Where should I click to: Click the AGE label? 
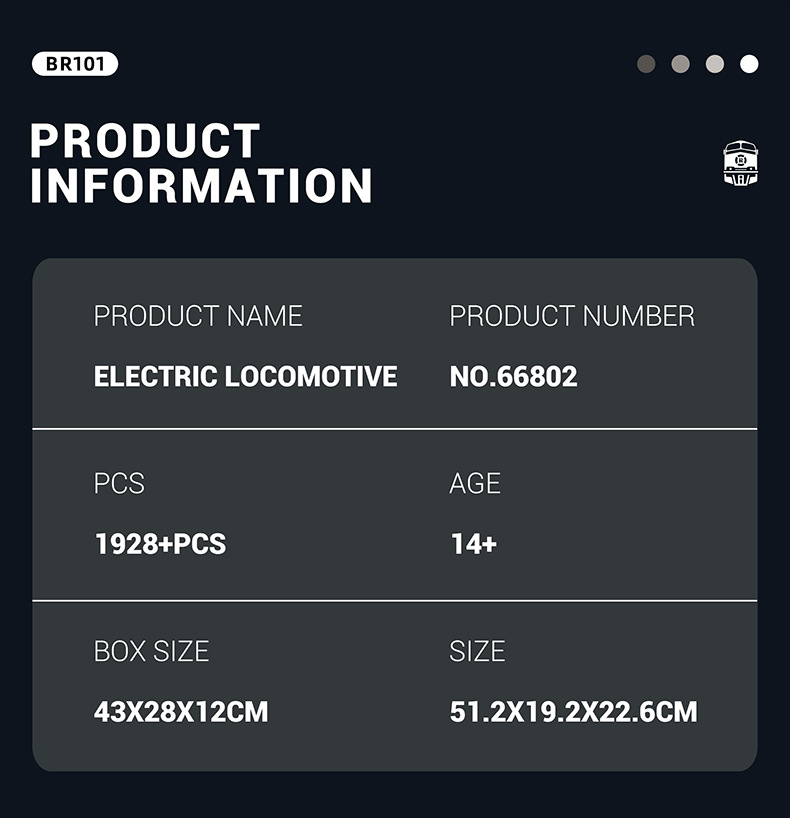point(475,483)
